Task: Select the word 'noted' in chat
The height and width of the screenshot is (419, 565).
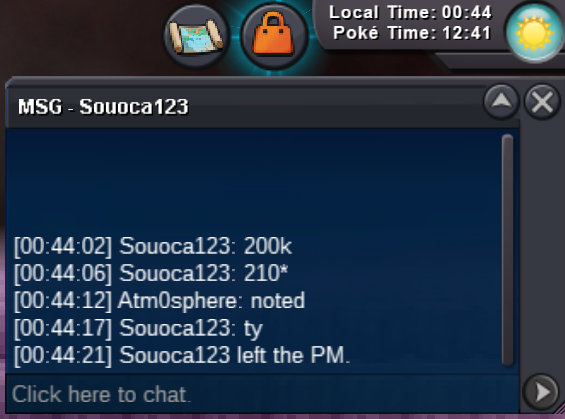Action: coord(277,300)
